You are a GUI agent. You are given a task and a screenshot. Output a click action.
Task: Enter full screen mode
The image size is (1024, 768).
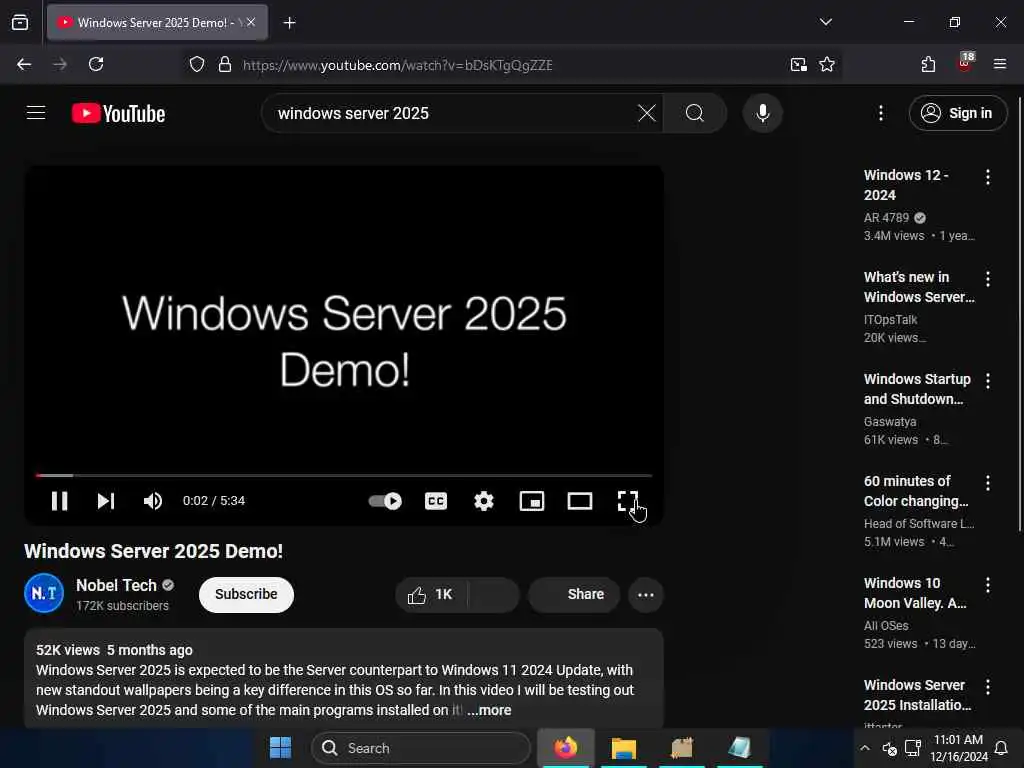tap(628, 501)
